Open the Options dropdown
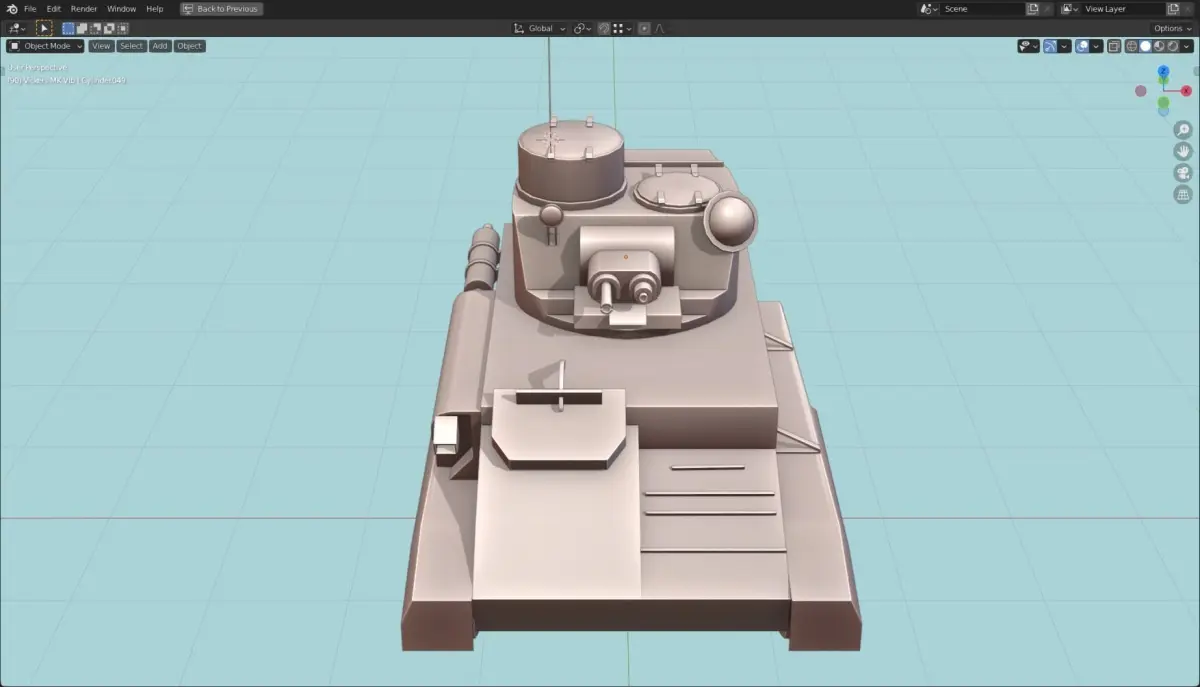This screenshot has height=687, width=1200. [x=1172, y=28]
